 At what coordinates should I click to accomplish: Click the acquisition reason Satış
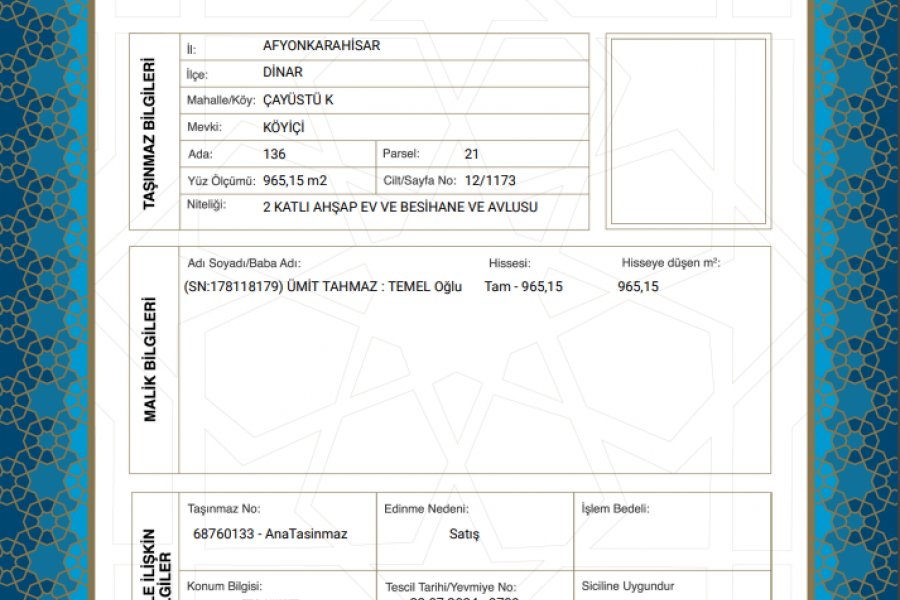(464, 534)
